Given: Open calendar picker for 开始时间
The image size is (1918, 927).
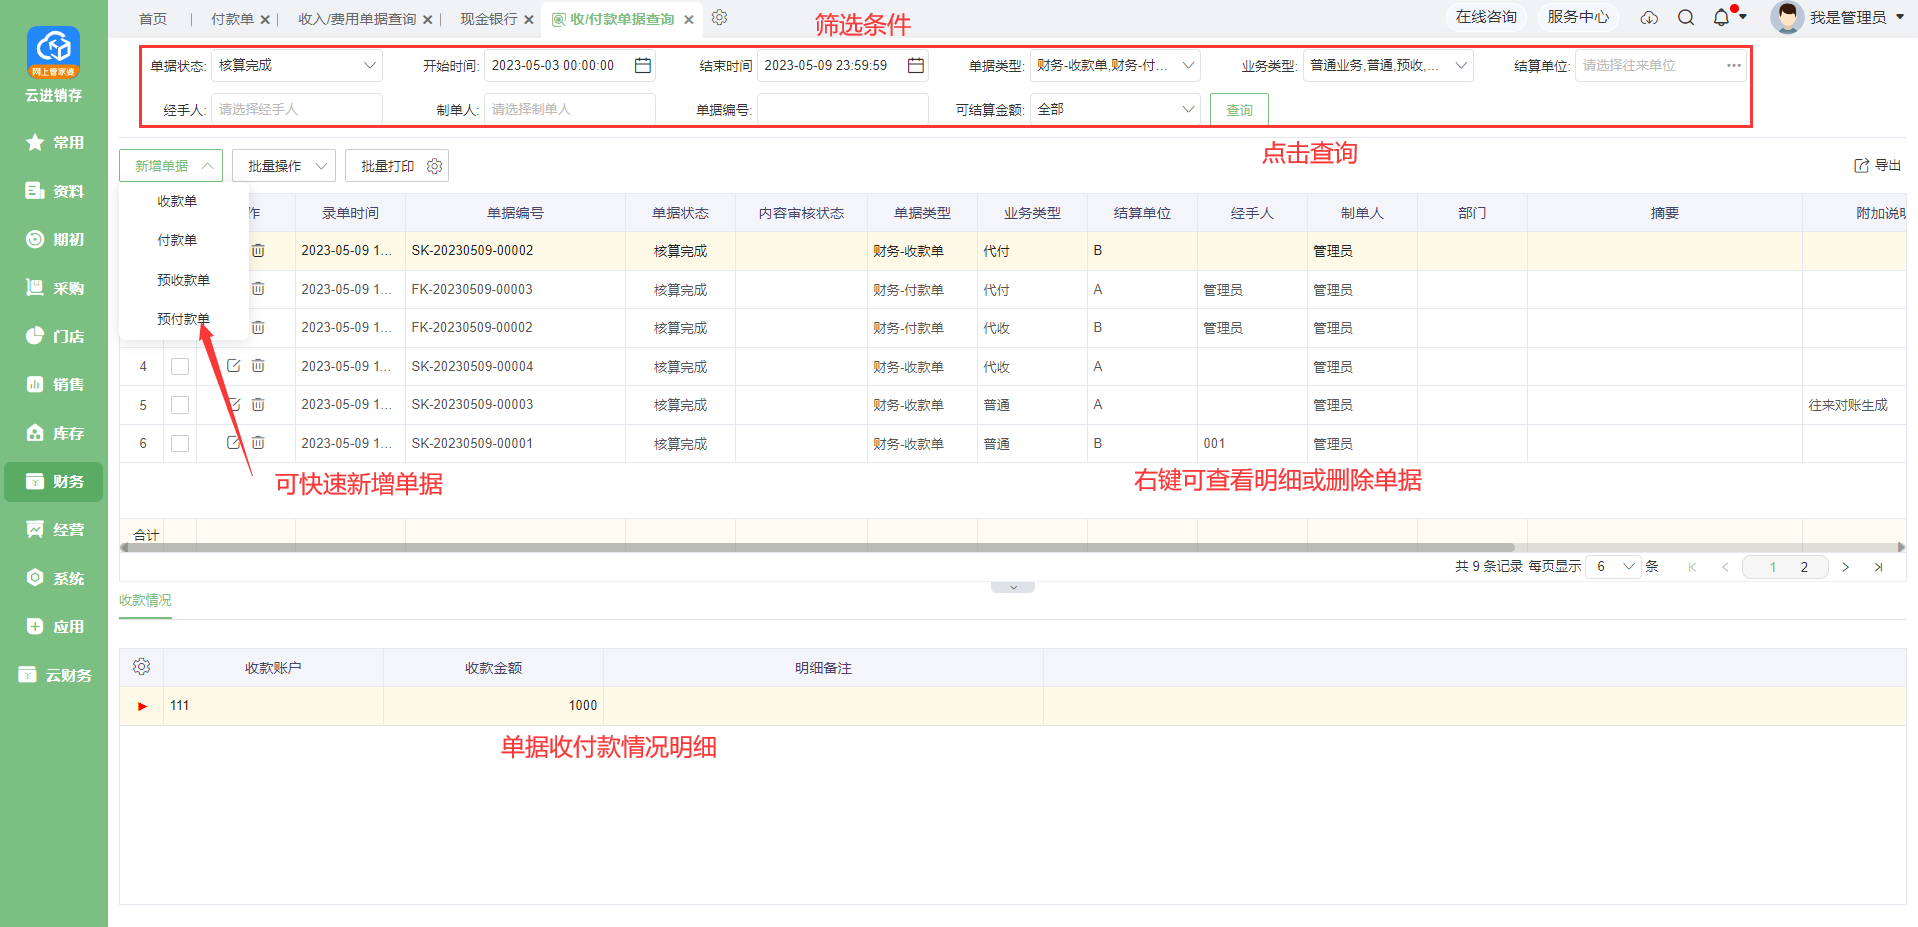Looking at the screenshot, I should pyautogui.click(x=643, y=65).
